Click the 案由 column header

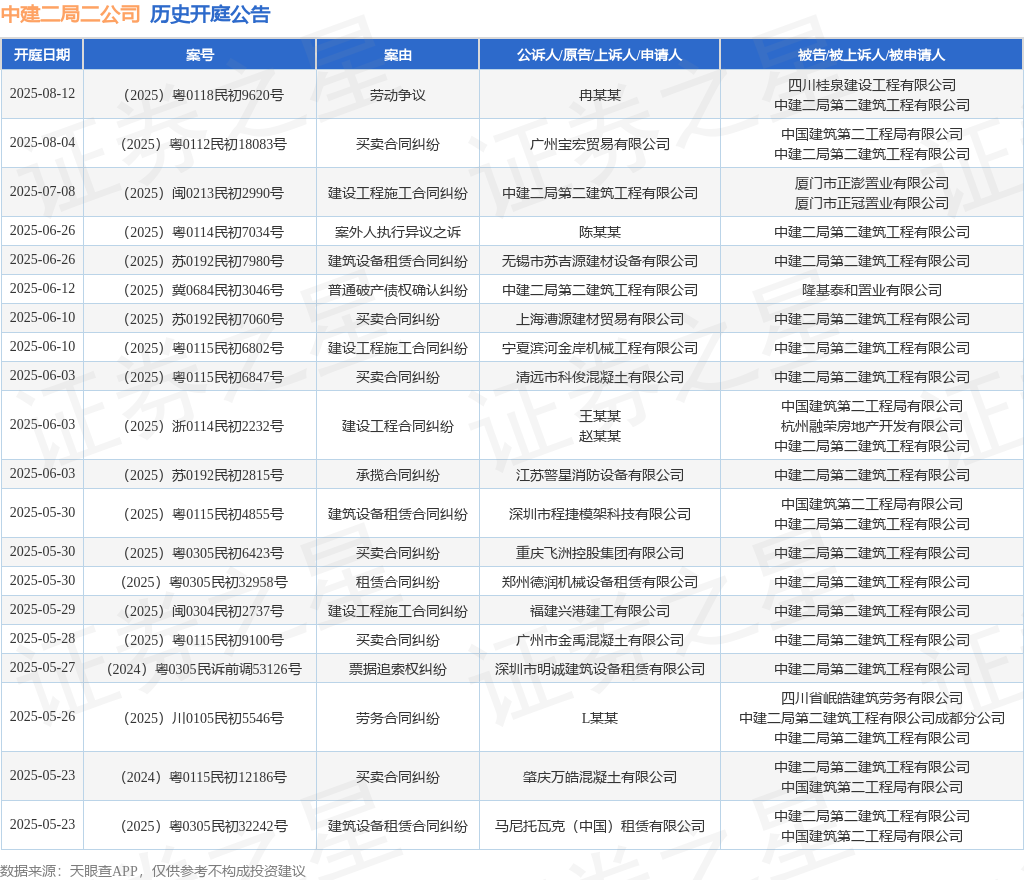click(398, 55)
